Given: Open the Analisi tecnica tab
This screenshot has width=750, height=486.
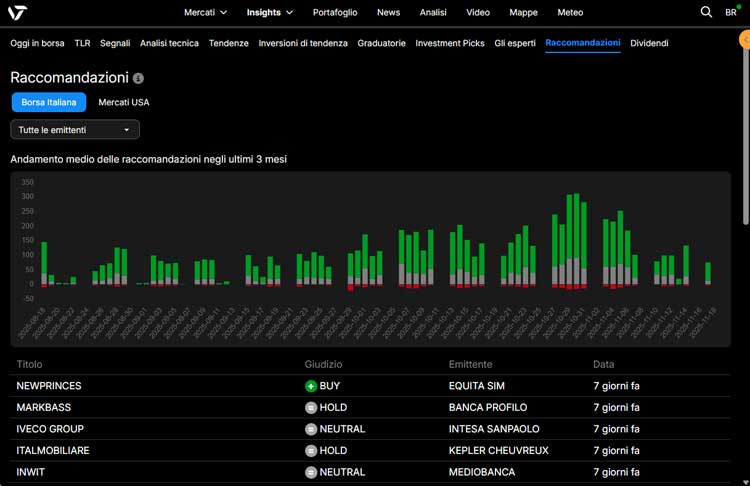Looking at the screenshot, I should (x=169, y=43).
